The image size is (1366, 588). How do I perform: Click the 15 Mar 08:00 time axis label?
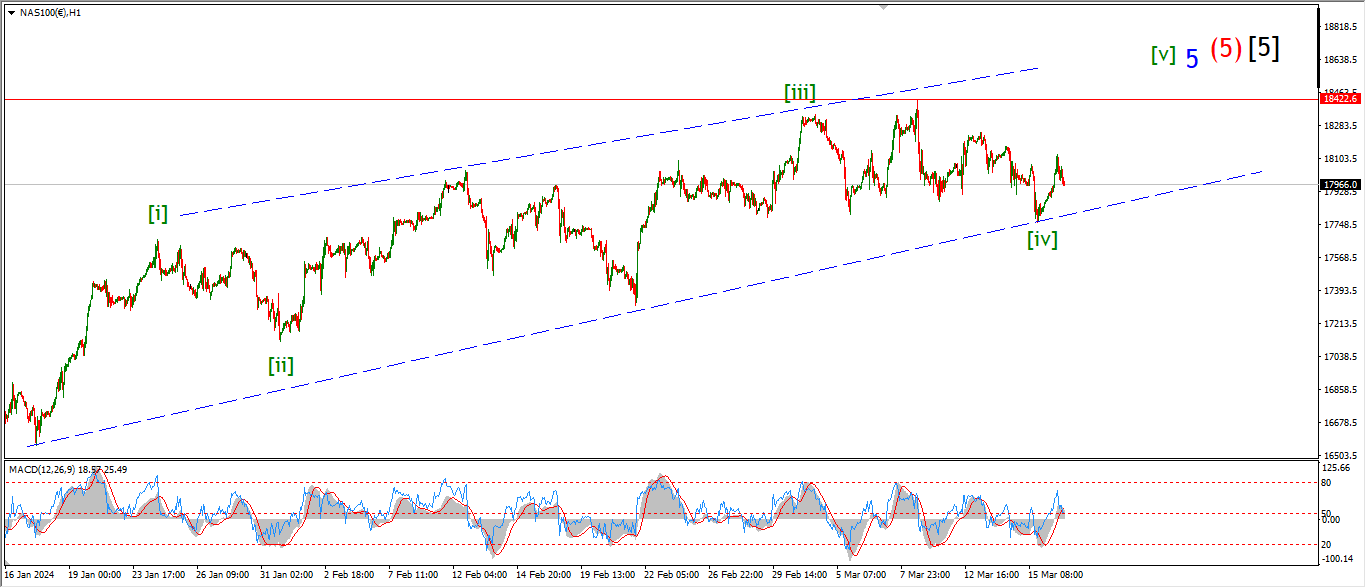click(x=1044, y=575)
